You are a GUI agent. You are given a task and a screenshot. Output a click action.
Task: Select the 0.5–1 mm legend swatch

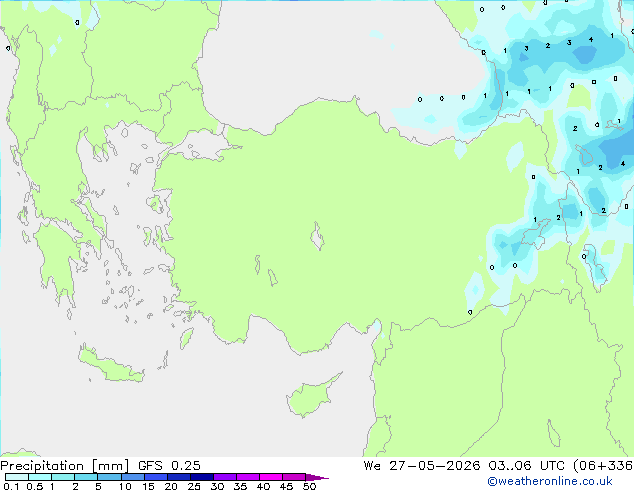[40, 477]
